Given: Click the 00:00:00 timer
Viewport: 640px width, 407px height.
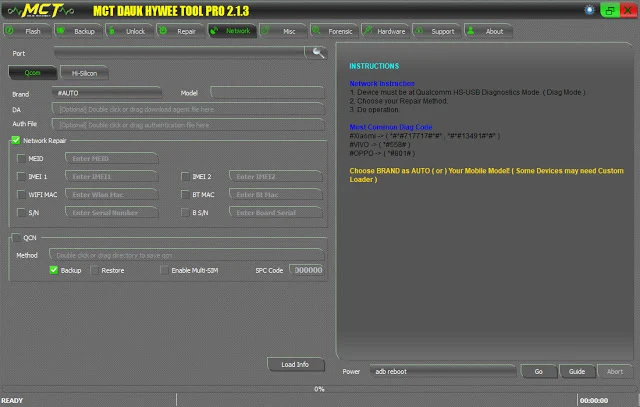Looking at the screenshot, I should (594, 400).
